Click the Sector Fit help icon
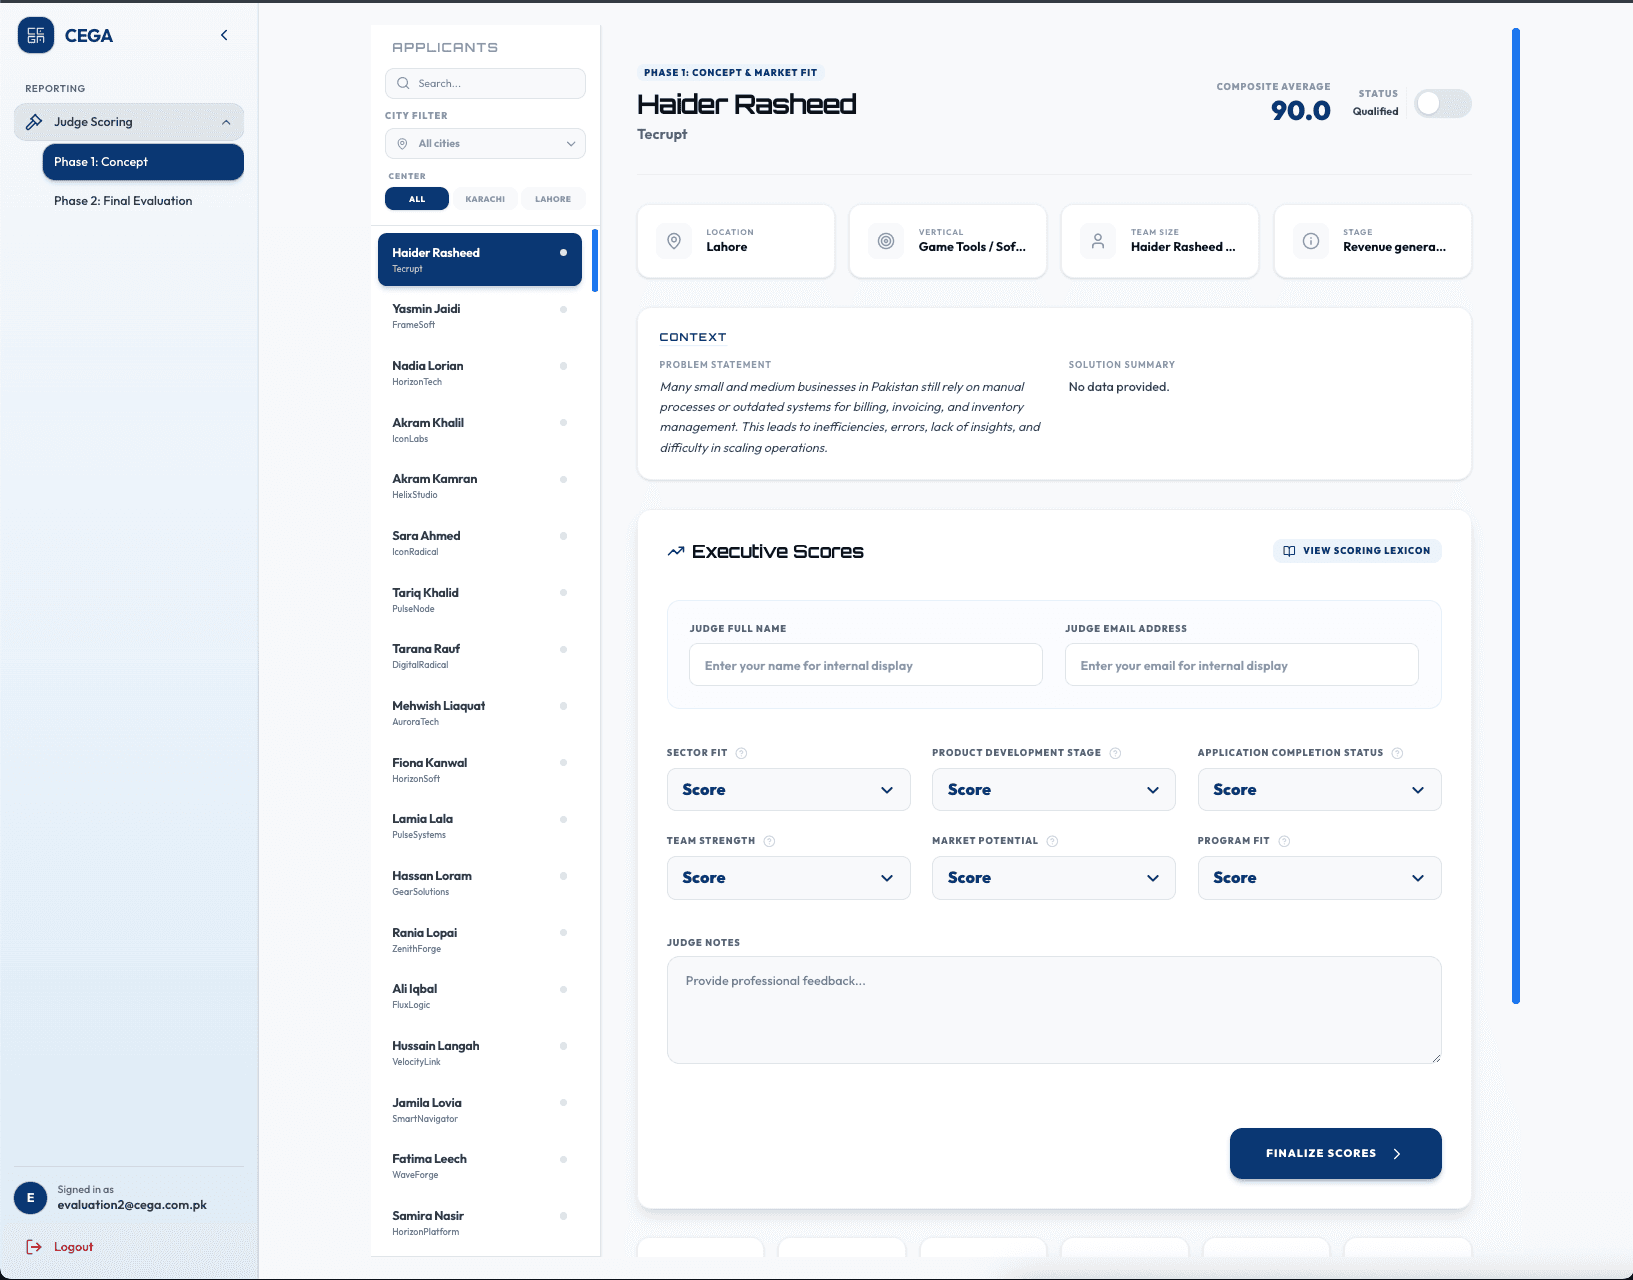 point(741,753)
